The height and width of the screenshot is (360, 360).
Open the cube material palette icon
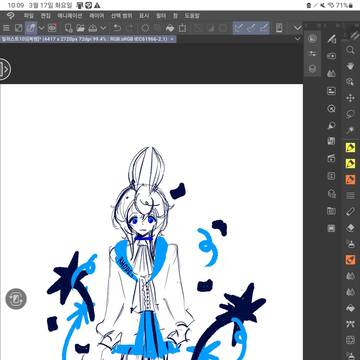tap(313, 69)
